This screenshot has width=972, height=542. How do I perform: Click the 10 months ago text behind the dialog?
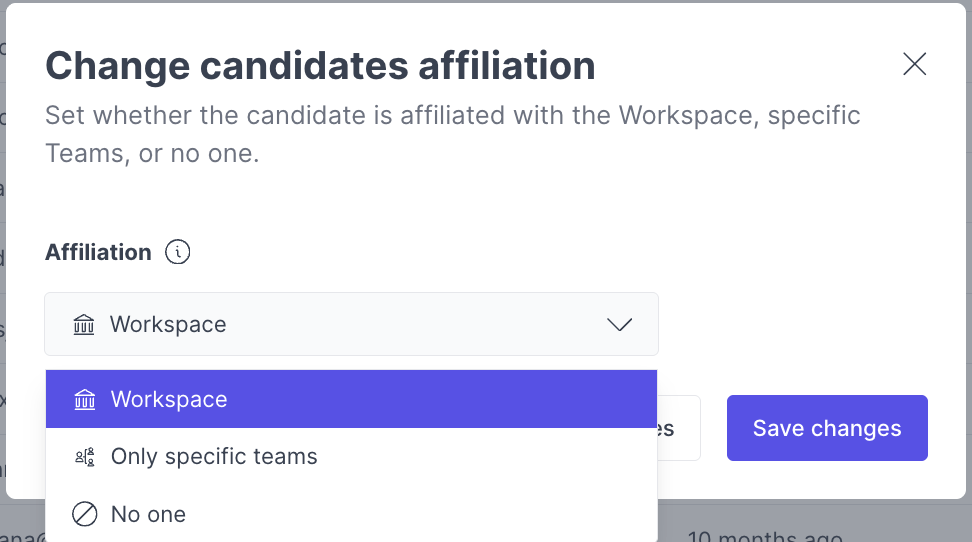pos(766,537)
